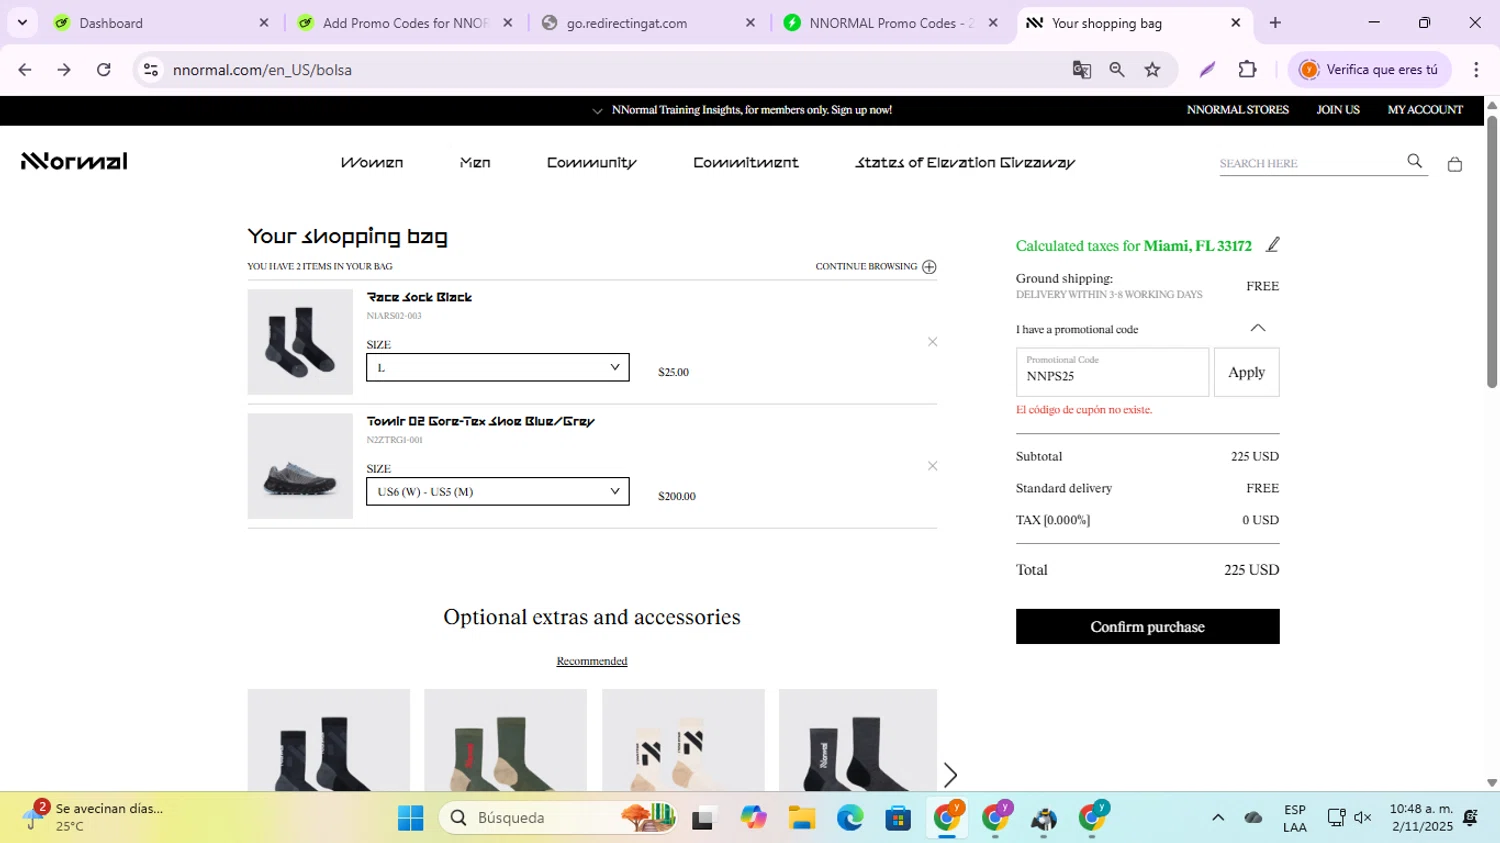Image resolution: width=1500 pixels, height=843 pixels.
Task: Open the white sock with N logo
Action: [x=683, y=740]
